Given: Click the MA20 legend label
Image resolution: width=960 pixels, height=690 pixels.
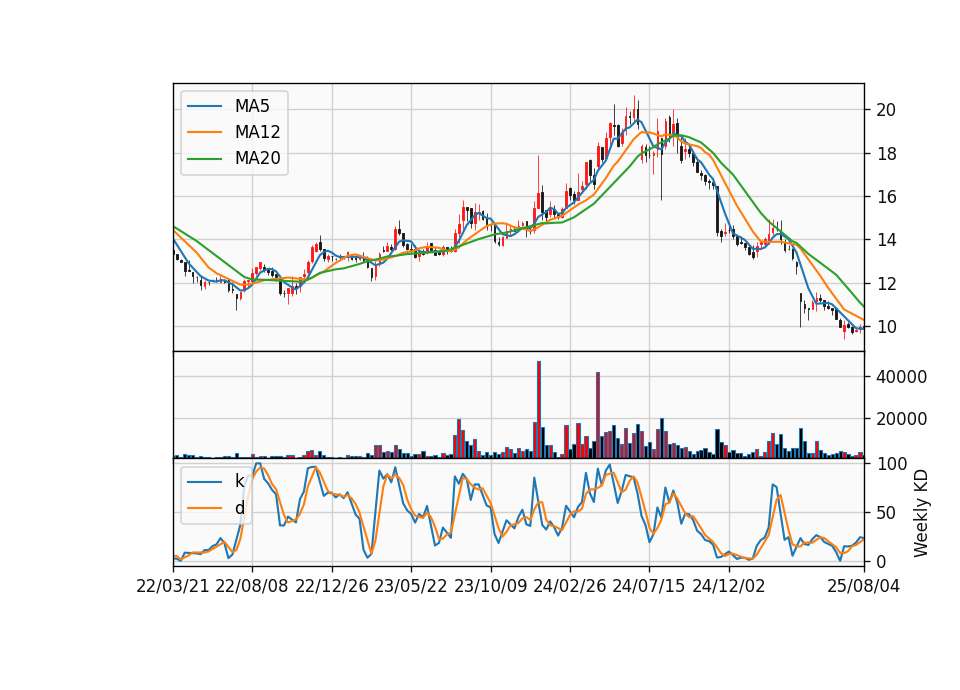Looking at the screenshot, I should pyautogui.click(x=257, y=158).
